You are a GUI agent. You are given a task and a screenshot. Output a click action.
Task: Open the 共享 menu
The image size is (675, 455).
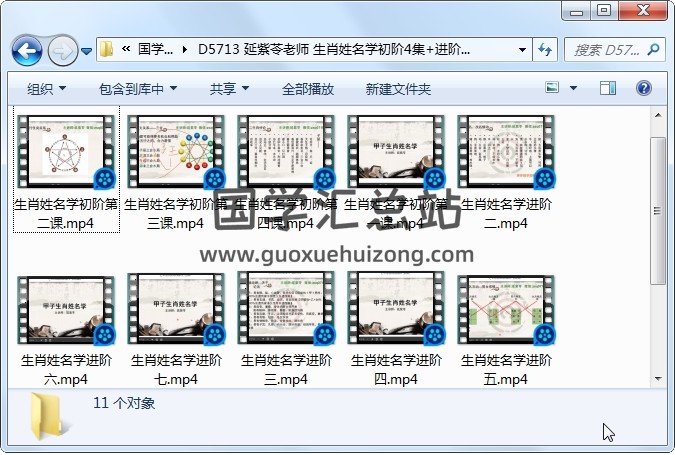tap(229, 89)
